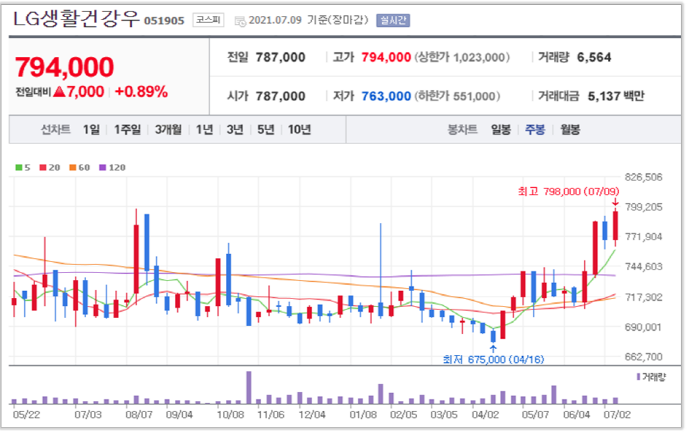Open the 월봉 monthly candle chart
687x435 pixels.
570,130
